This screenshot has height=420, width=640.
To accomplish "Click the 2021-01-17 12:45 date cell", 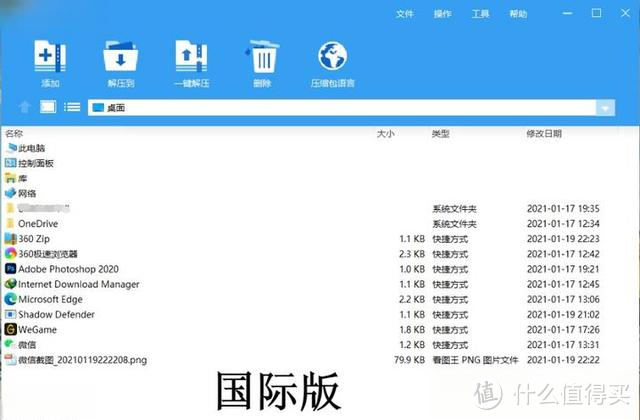I will click(563, 284).
